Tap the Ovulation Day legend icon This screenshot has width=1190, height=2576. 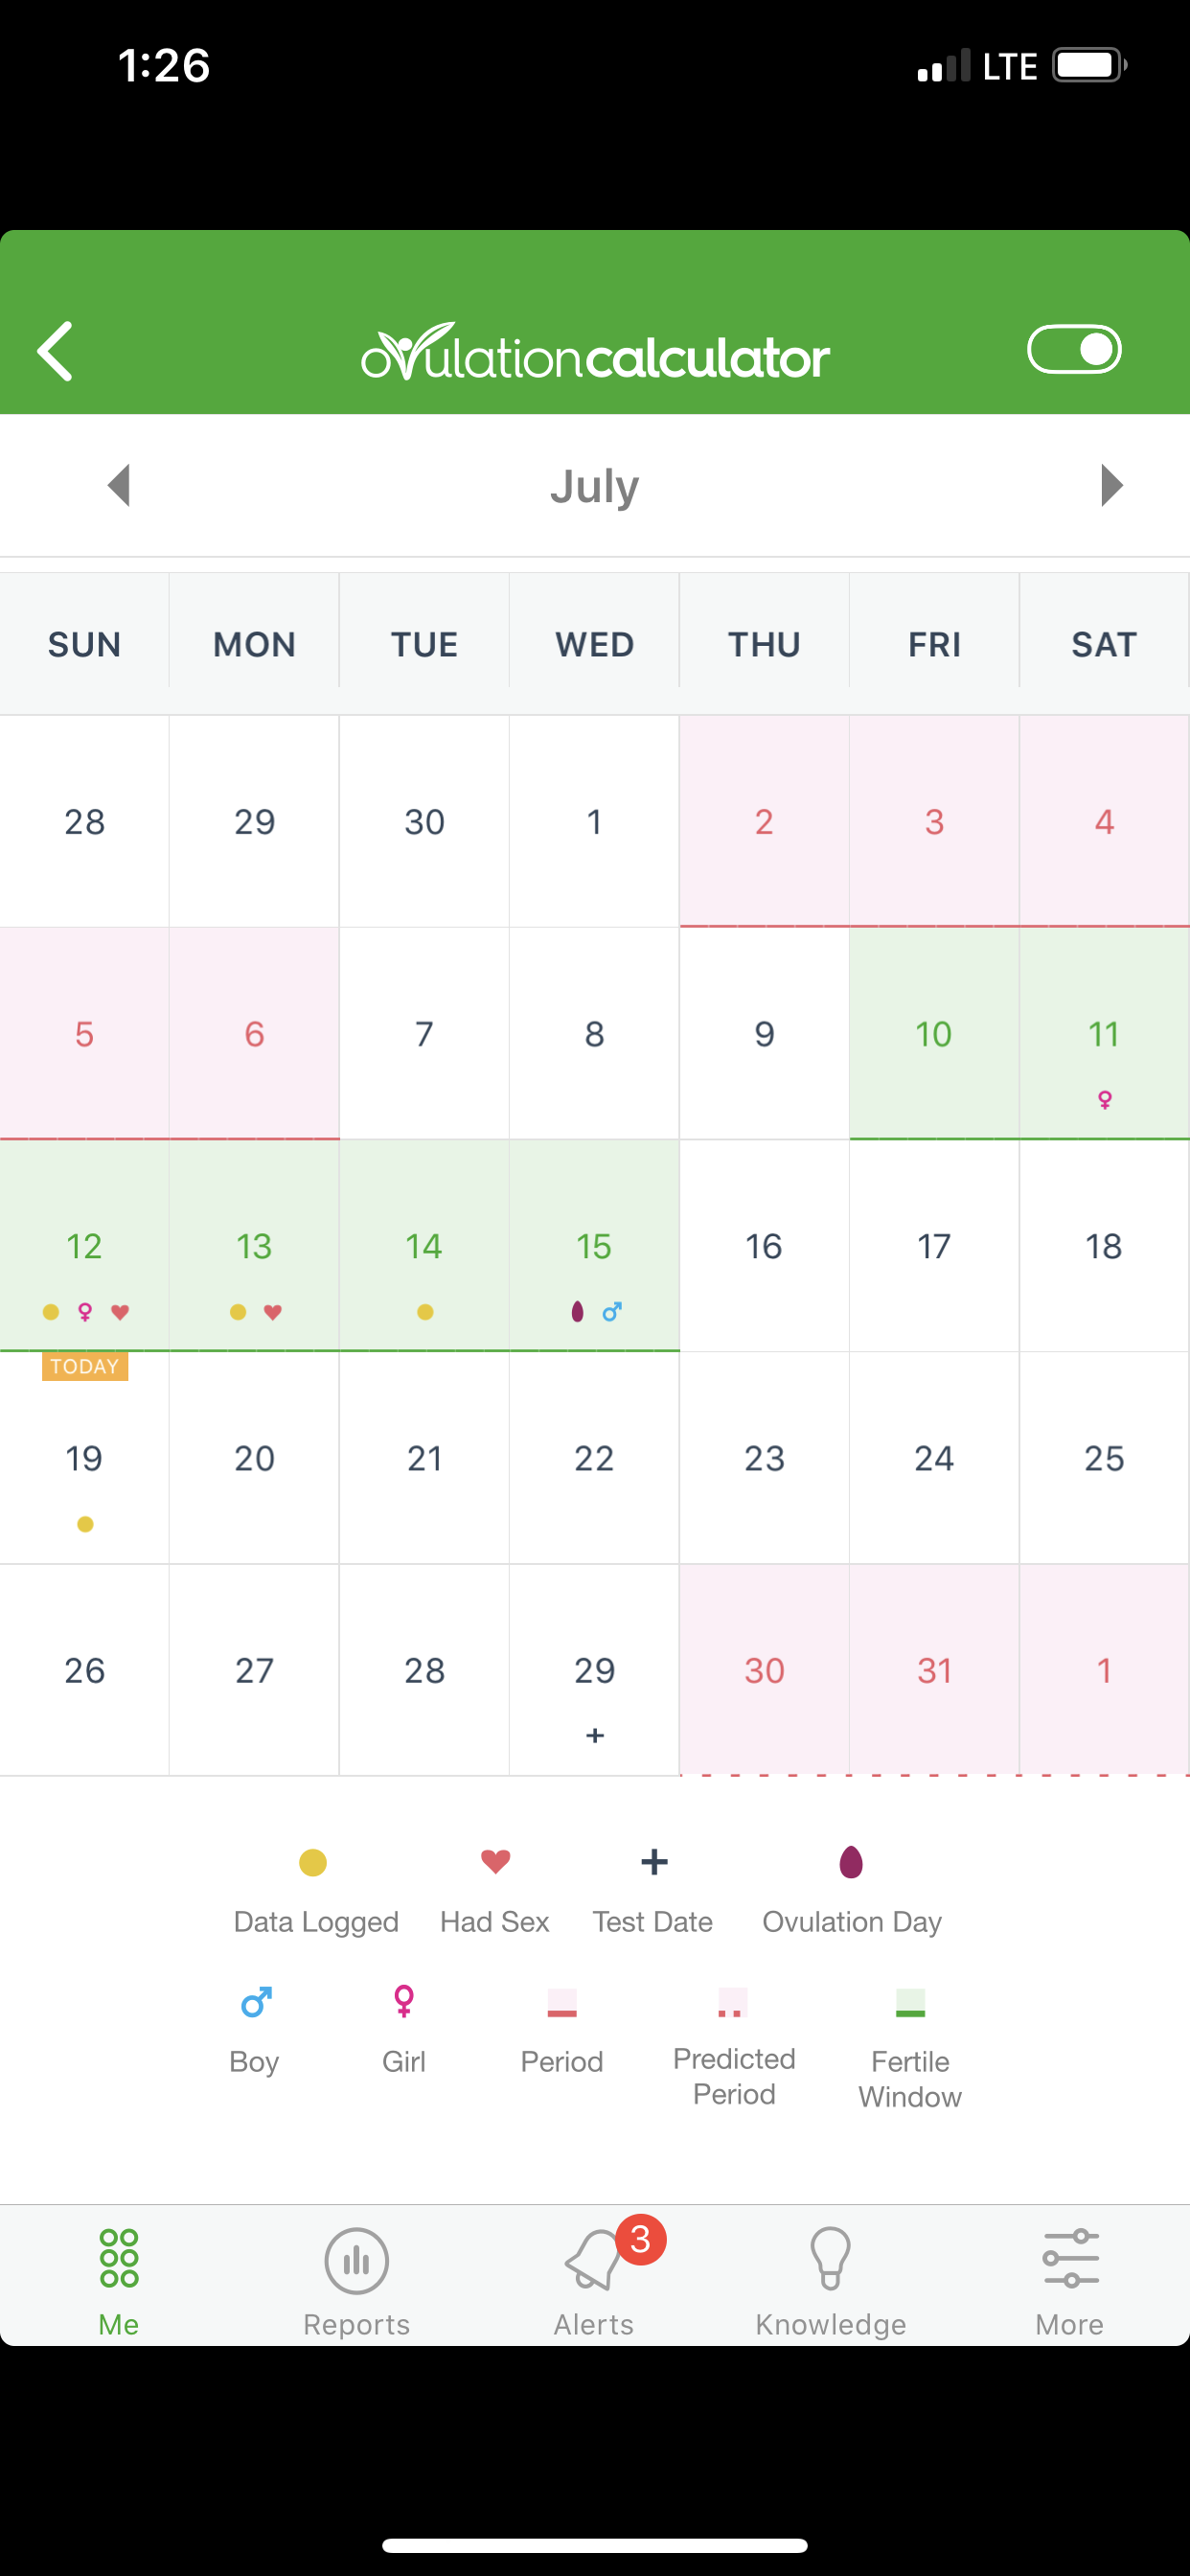pos(851,1862)
